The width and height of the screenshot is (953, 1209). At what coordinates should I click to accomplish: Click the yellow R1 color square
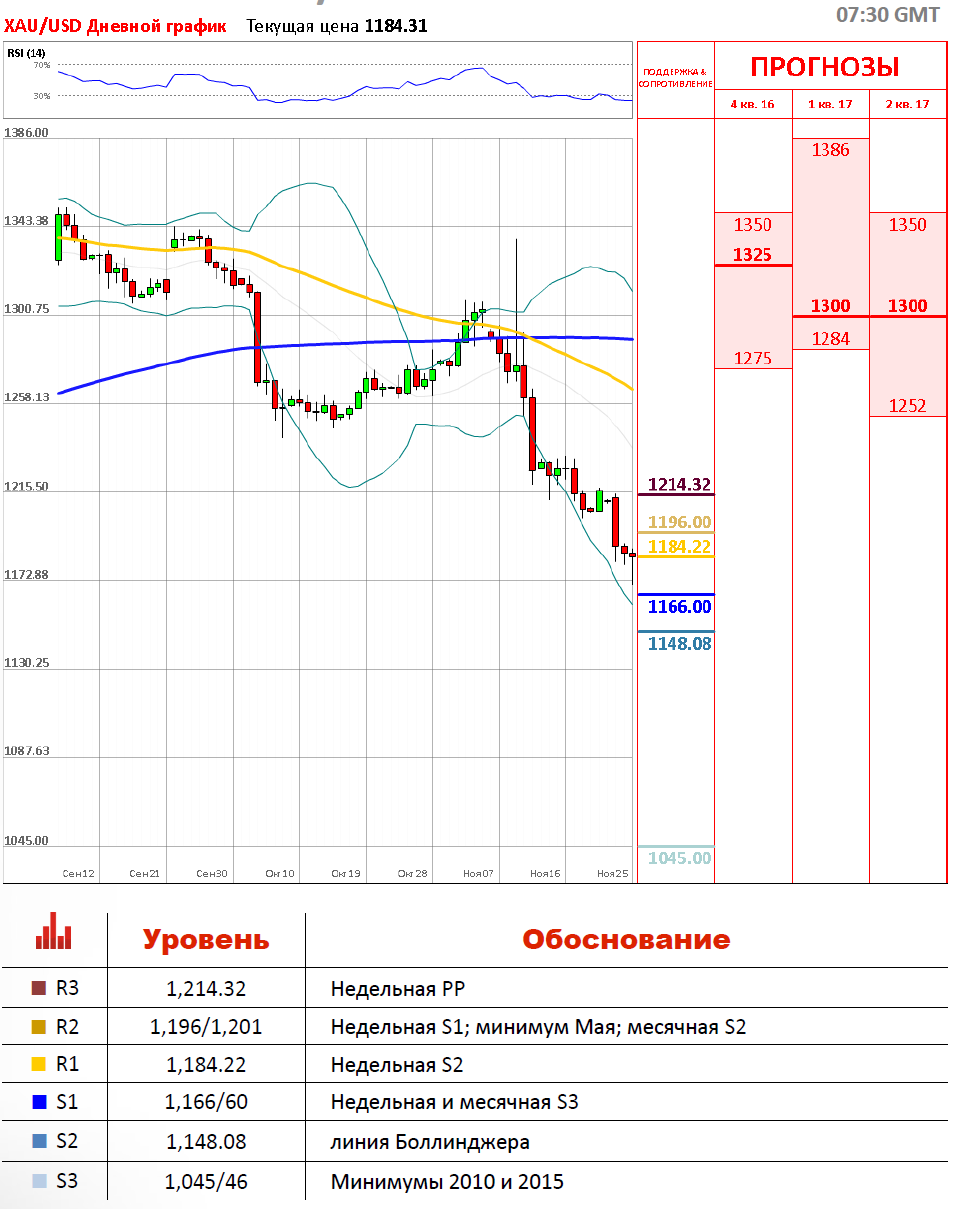click(39, 1065)
